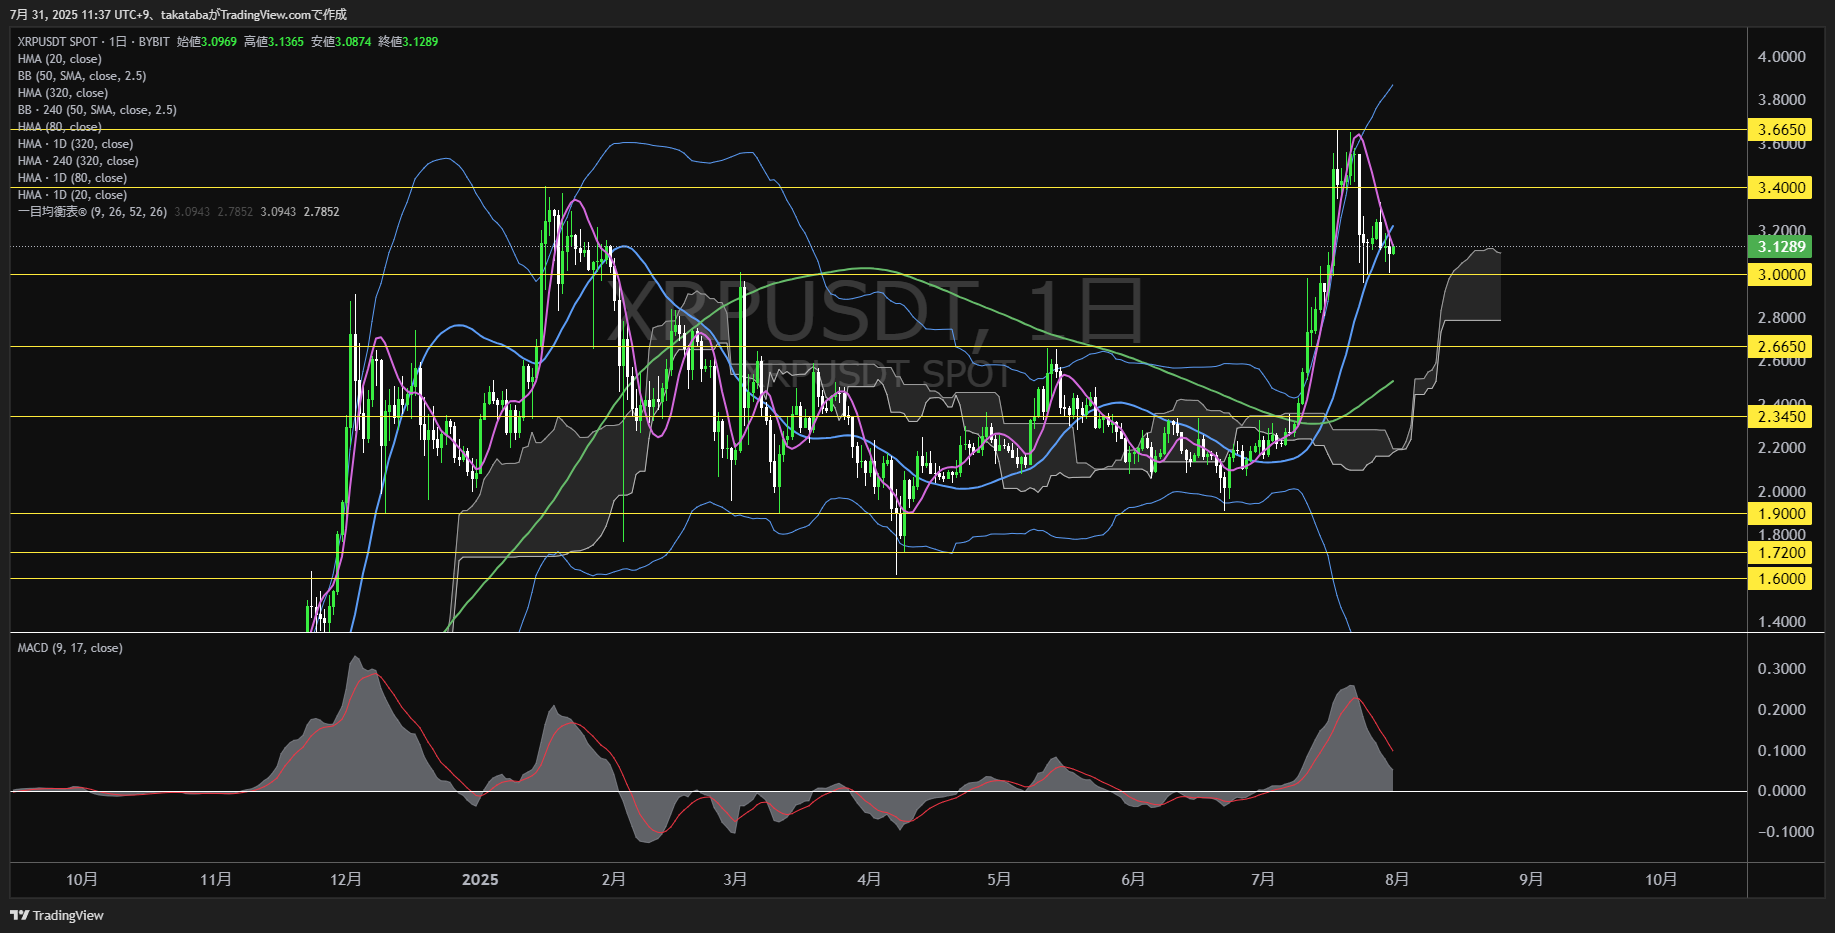
Task: Click the 3.8000 price axis tick
Action: pos(1782,99)
